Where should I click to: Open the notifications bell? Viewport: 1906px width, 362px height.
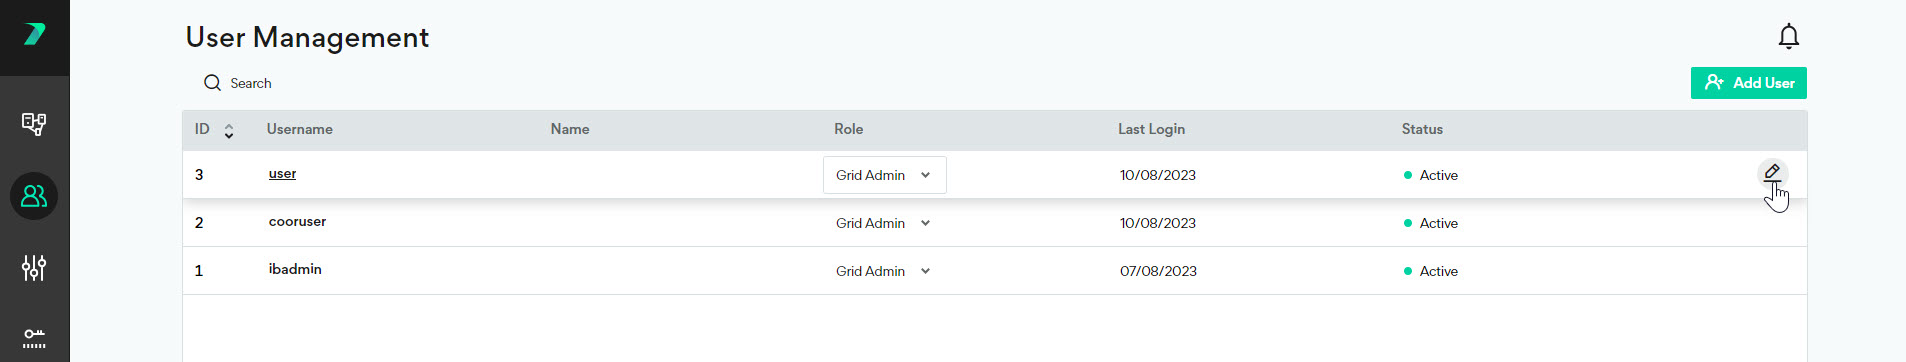[1788, 37]
